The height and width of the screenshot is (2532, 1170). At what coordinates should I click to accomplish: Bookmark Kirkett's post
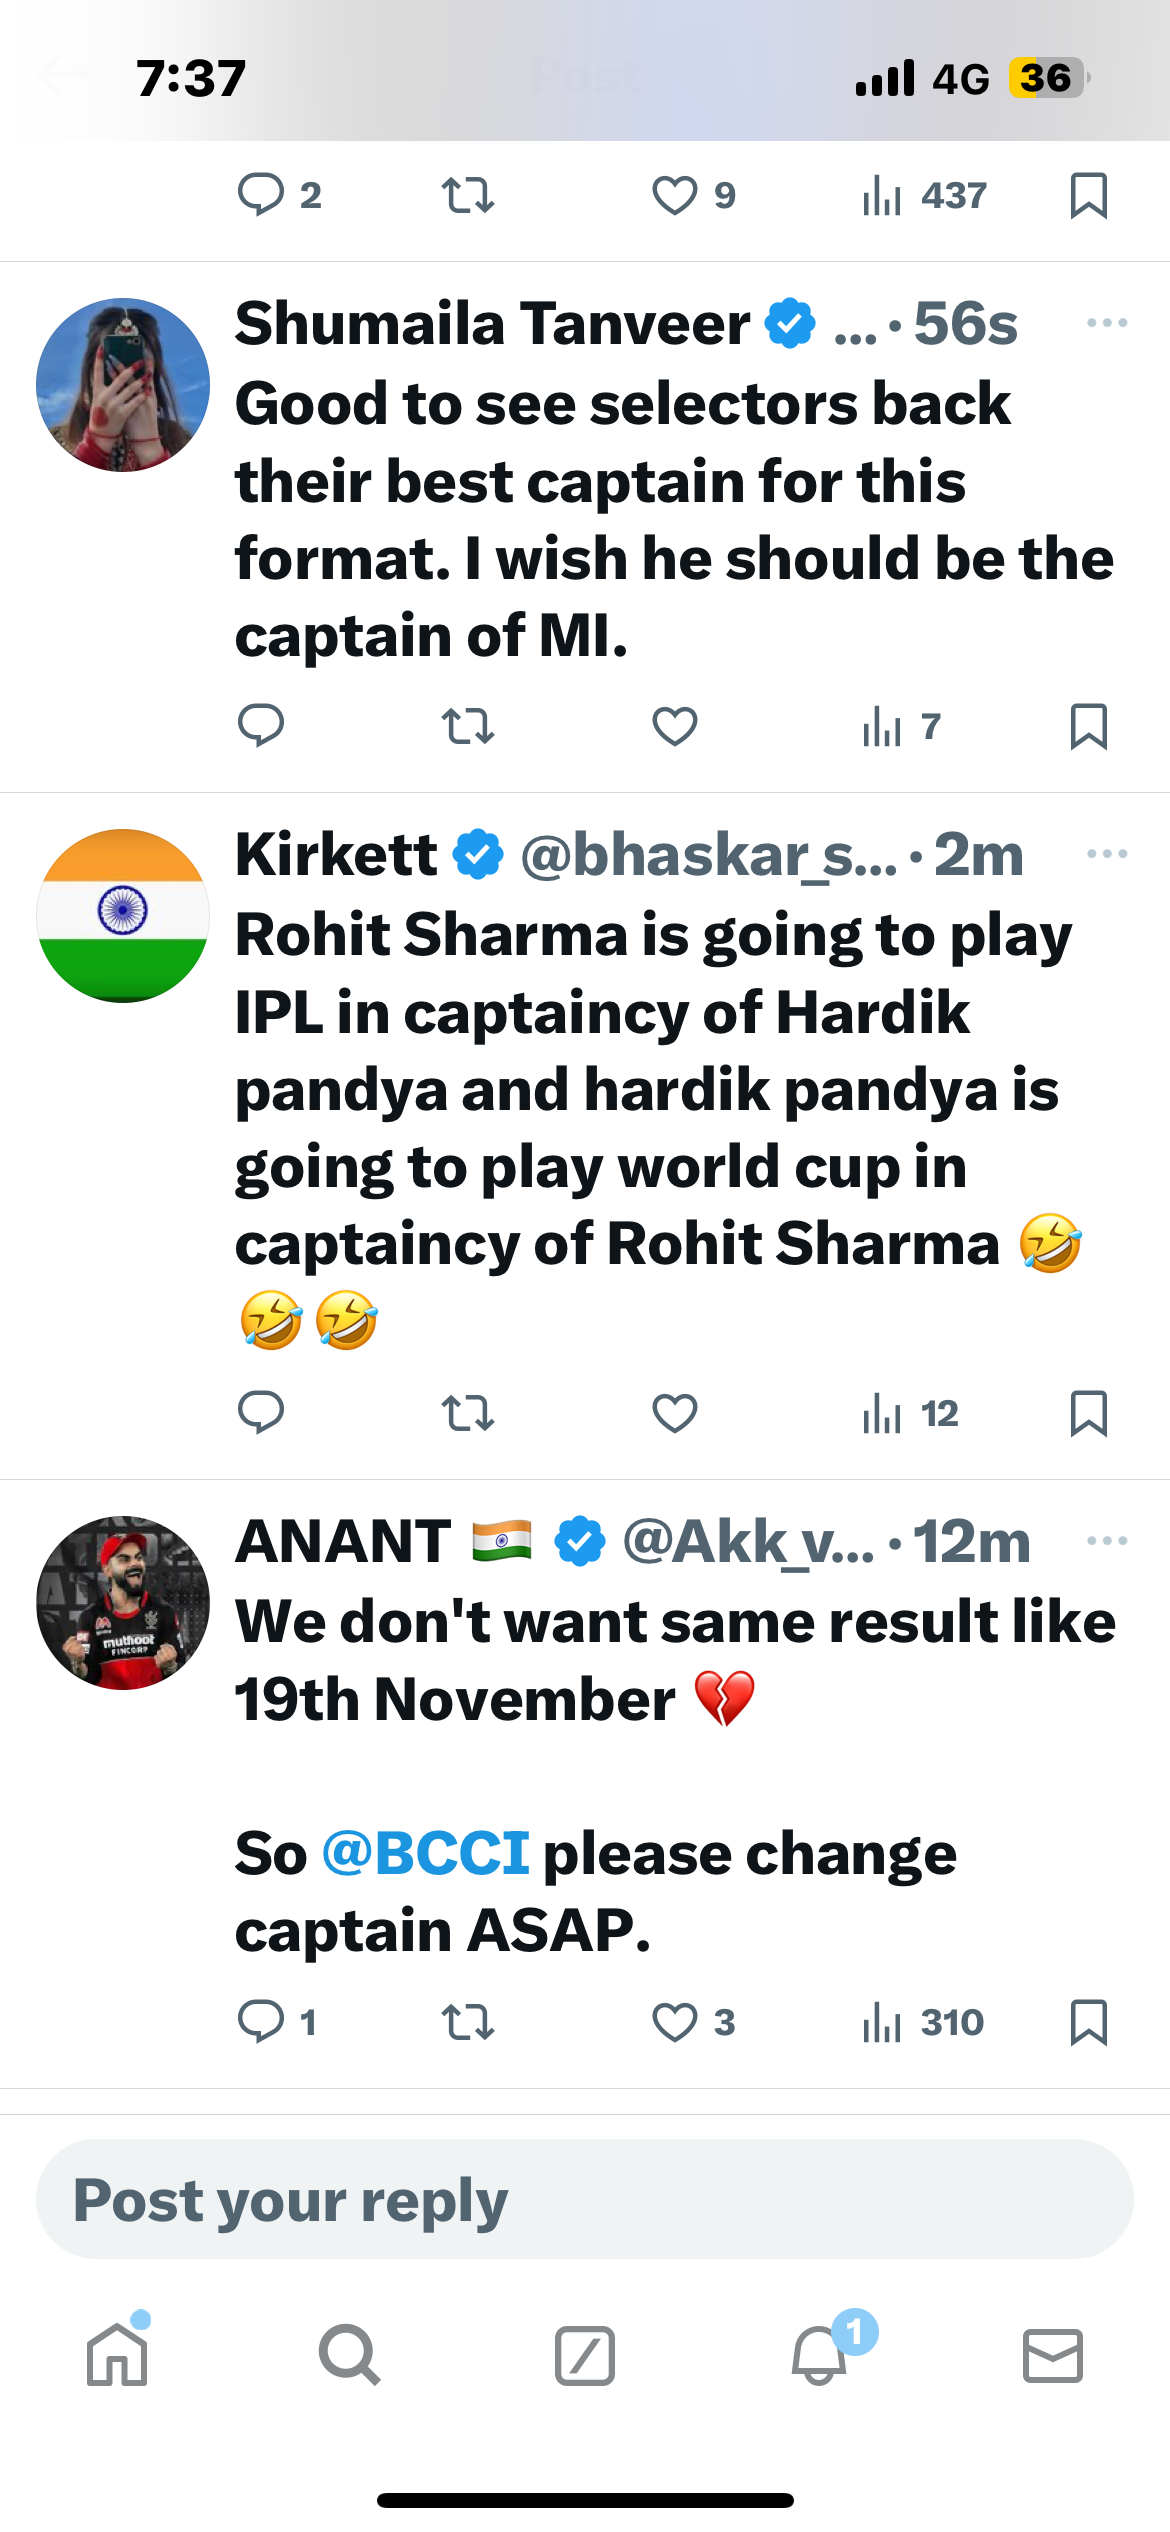tap(1088, 1413)
